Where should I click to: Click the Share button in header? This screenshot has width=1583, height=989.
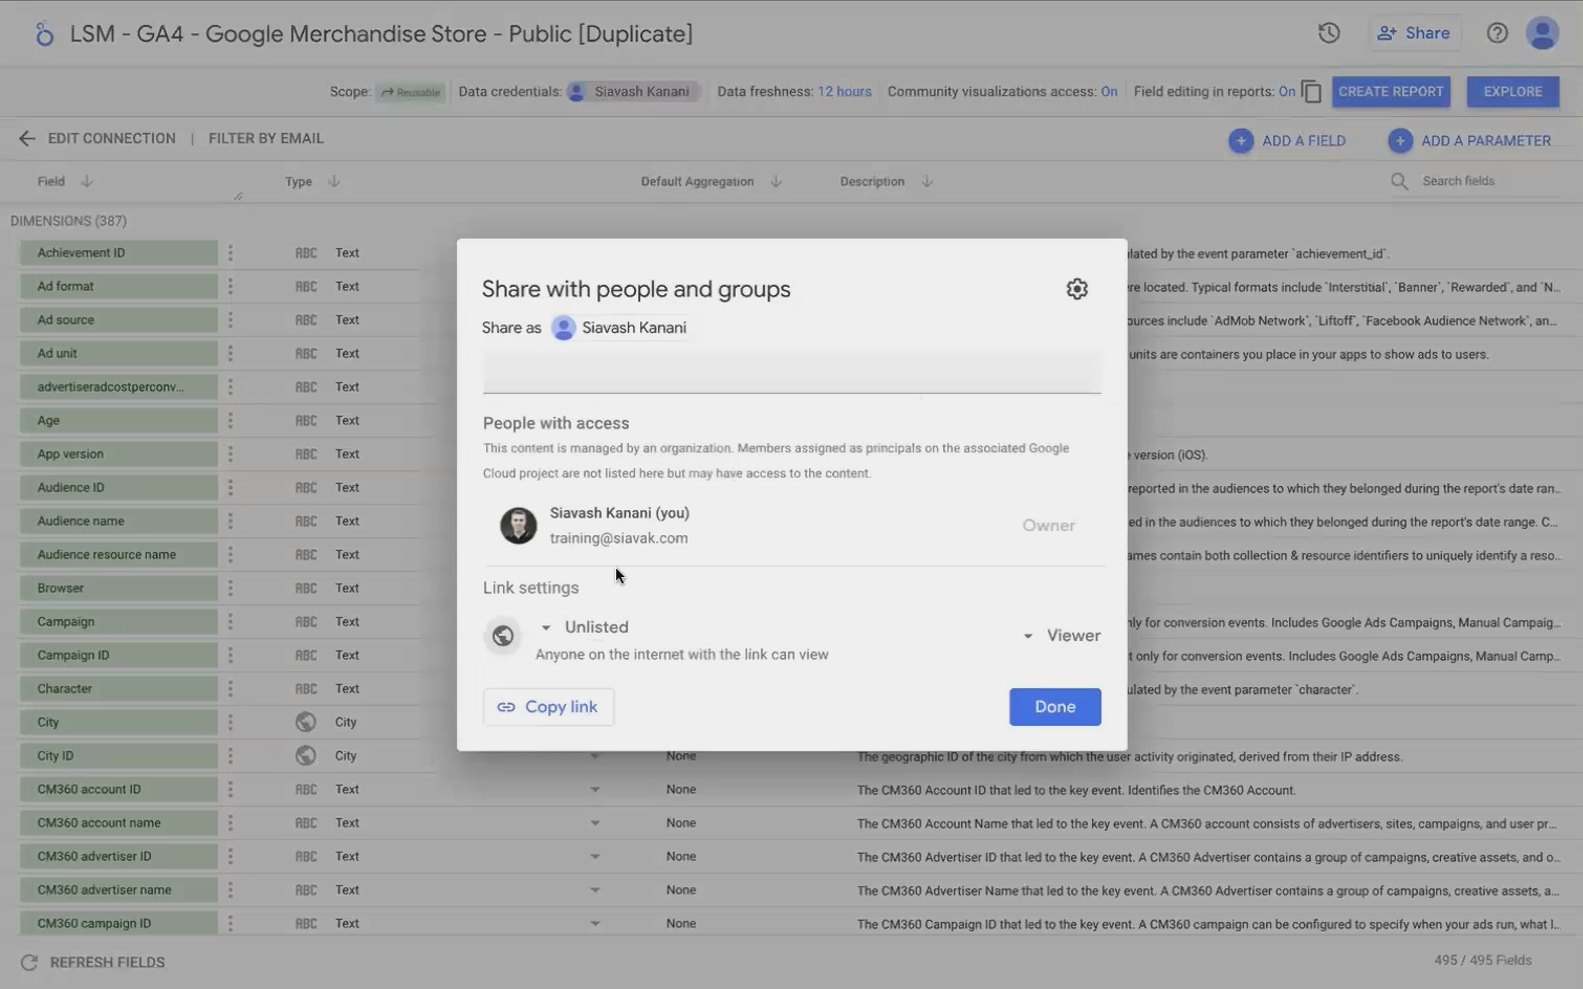pos(1414,33)
